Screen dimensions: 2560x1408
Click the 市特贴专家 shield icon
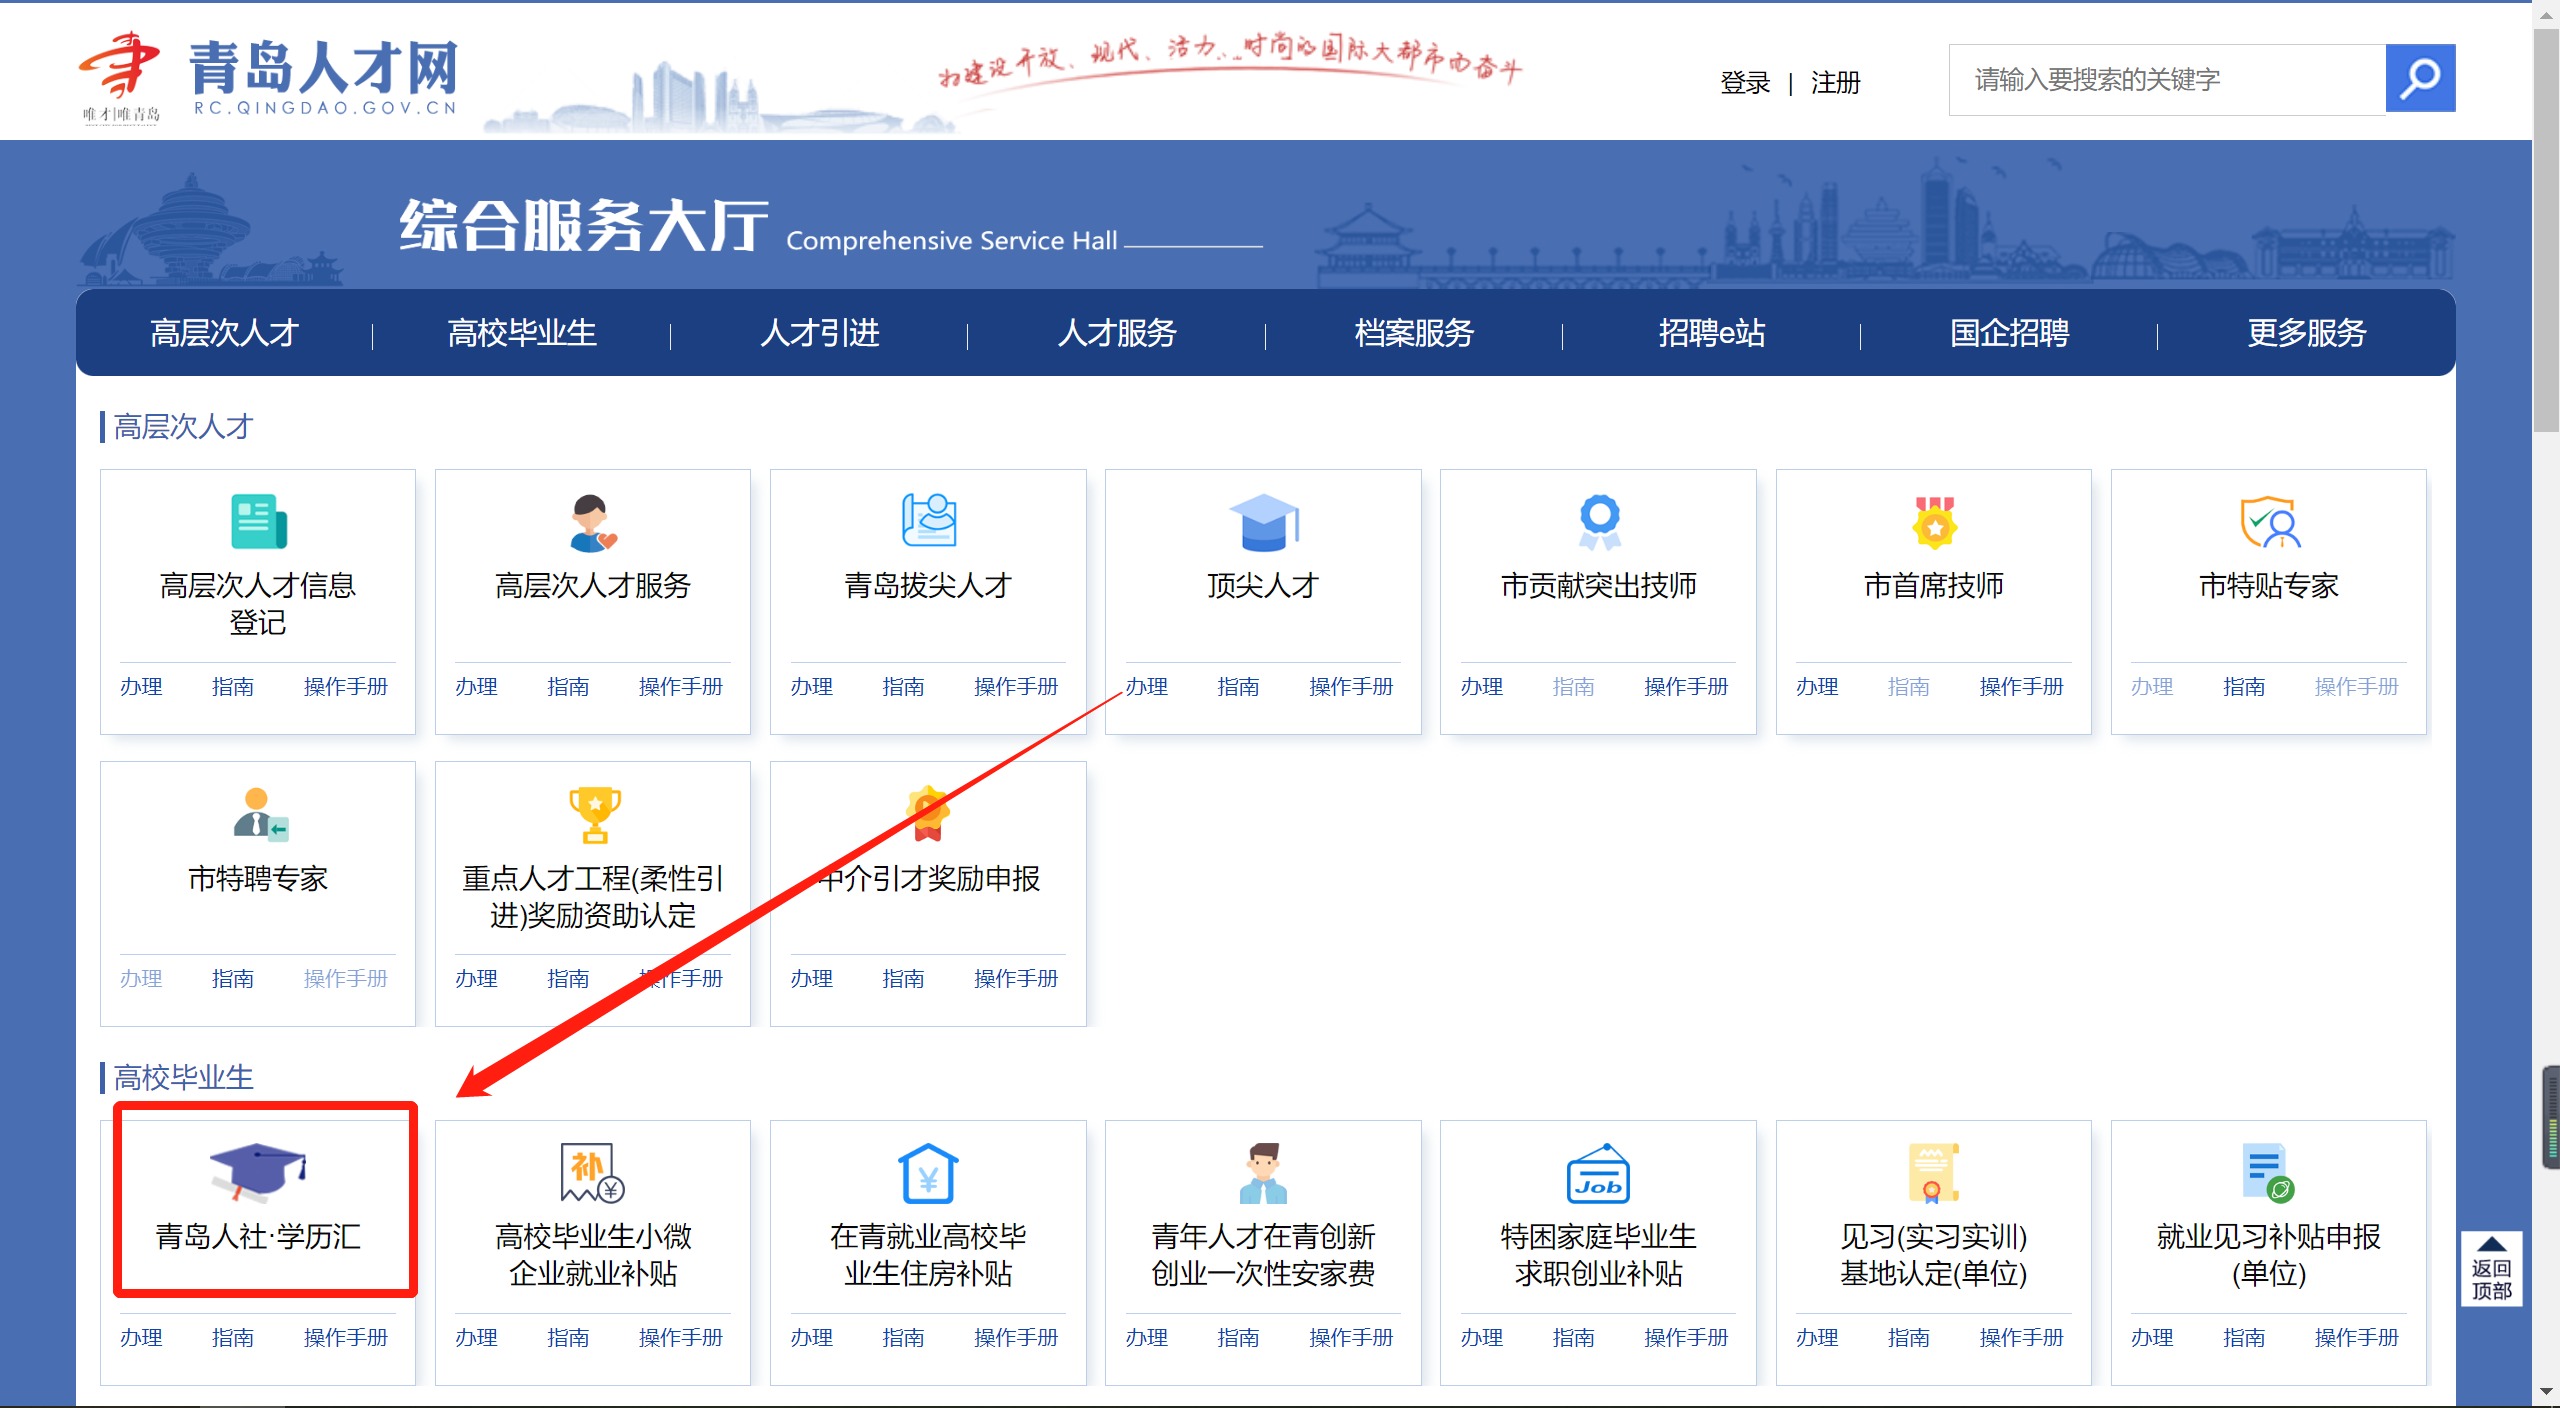(2269, 522)
